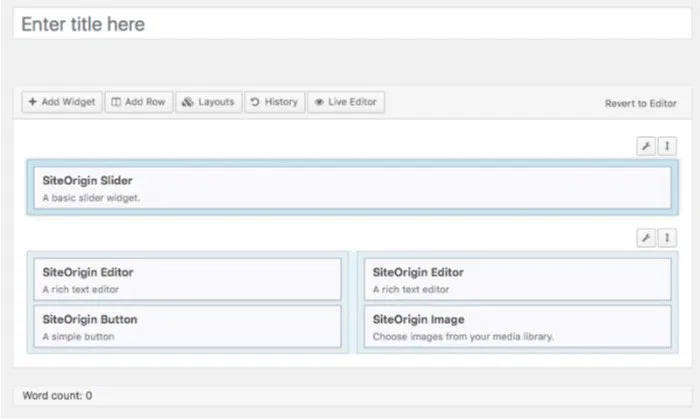Click the plus icon on Add Widget
700x419 pixels.
click(x=33, y=102)
